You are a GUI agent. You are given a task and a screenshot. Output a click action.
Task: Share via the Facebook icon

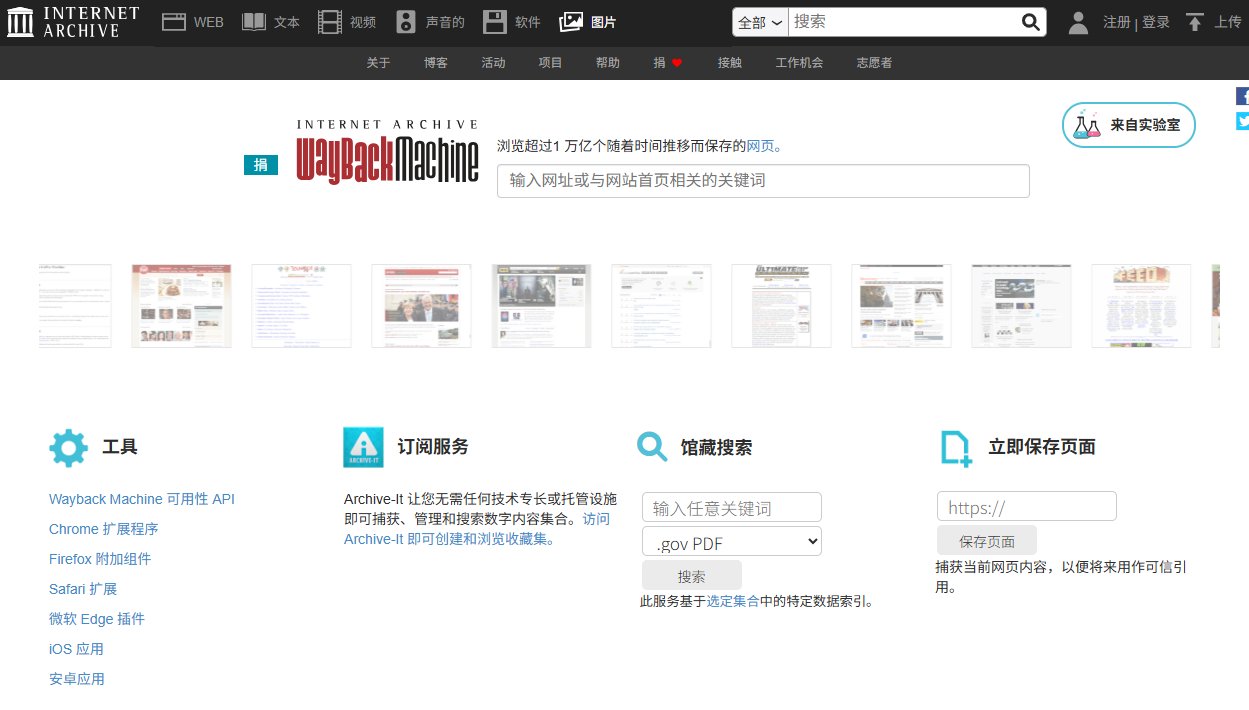tap(1243, 96)
